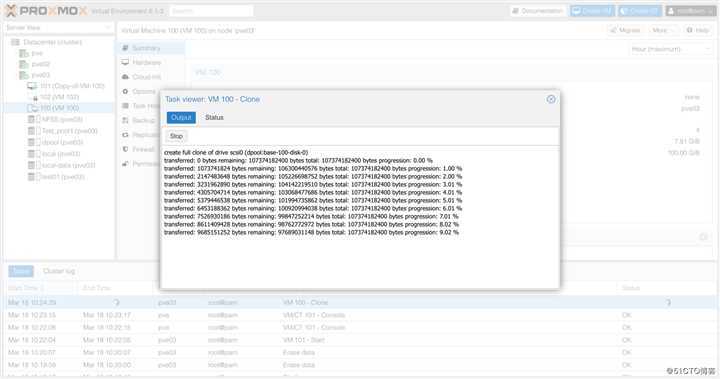Stop the running clone task
The width and height of the screenshot is (720, 379).
[x=176, y=136]
